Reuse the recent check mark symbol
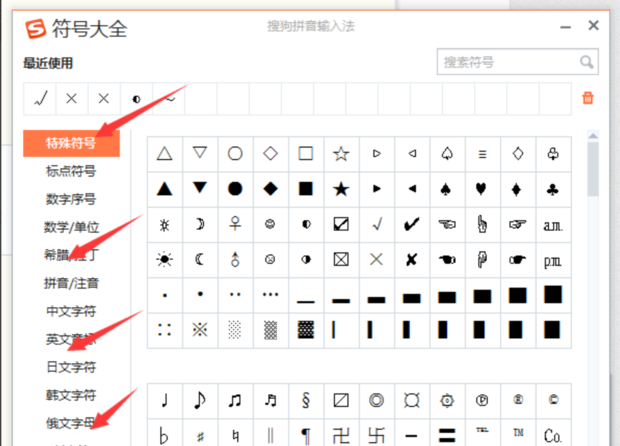The height and width of the screenshot is (446, 620). pyautogui.click(x=40, y=98)
